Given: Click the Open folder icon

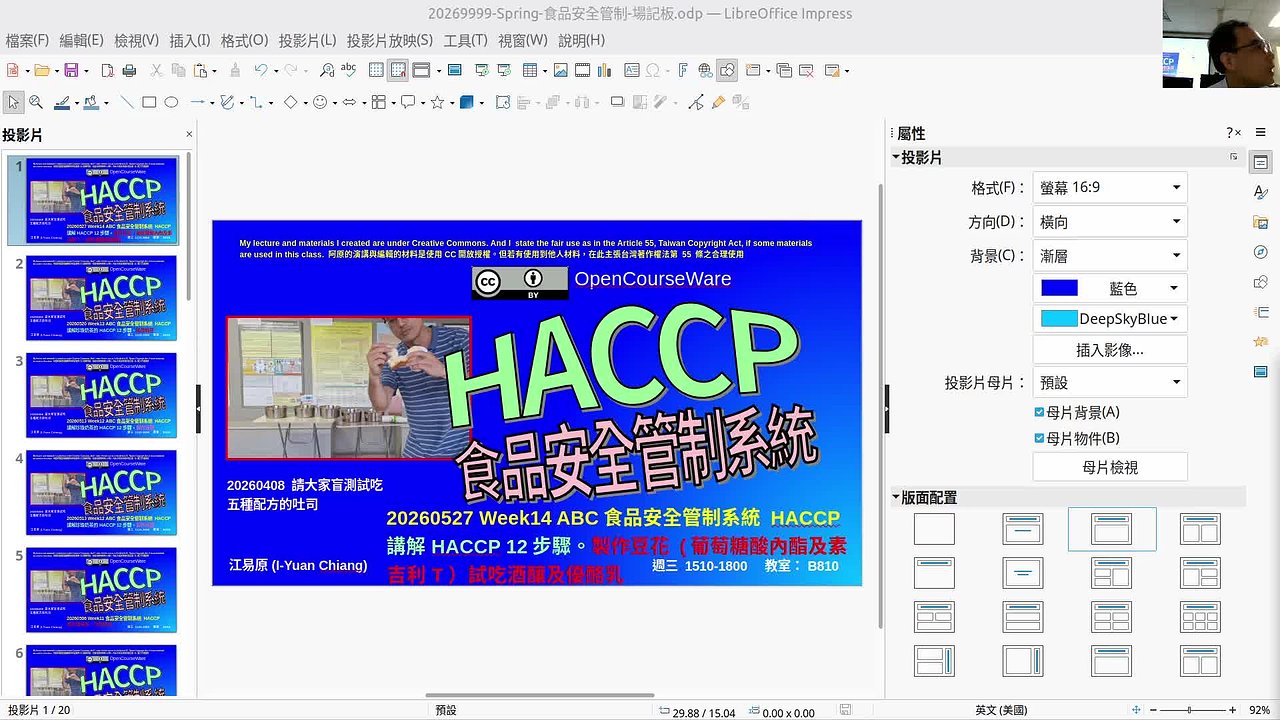Looking at the screenshot, I should point(42,70).
